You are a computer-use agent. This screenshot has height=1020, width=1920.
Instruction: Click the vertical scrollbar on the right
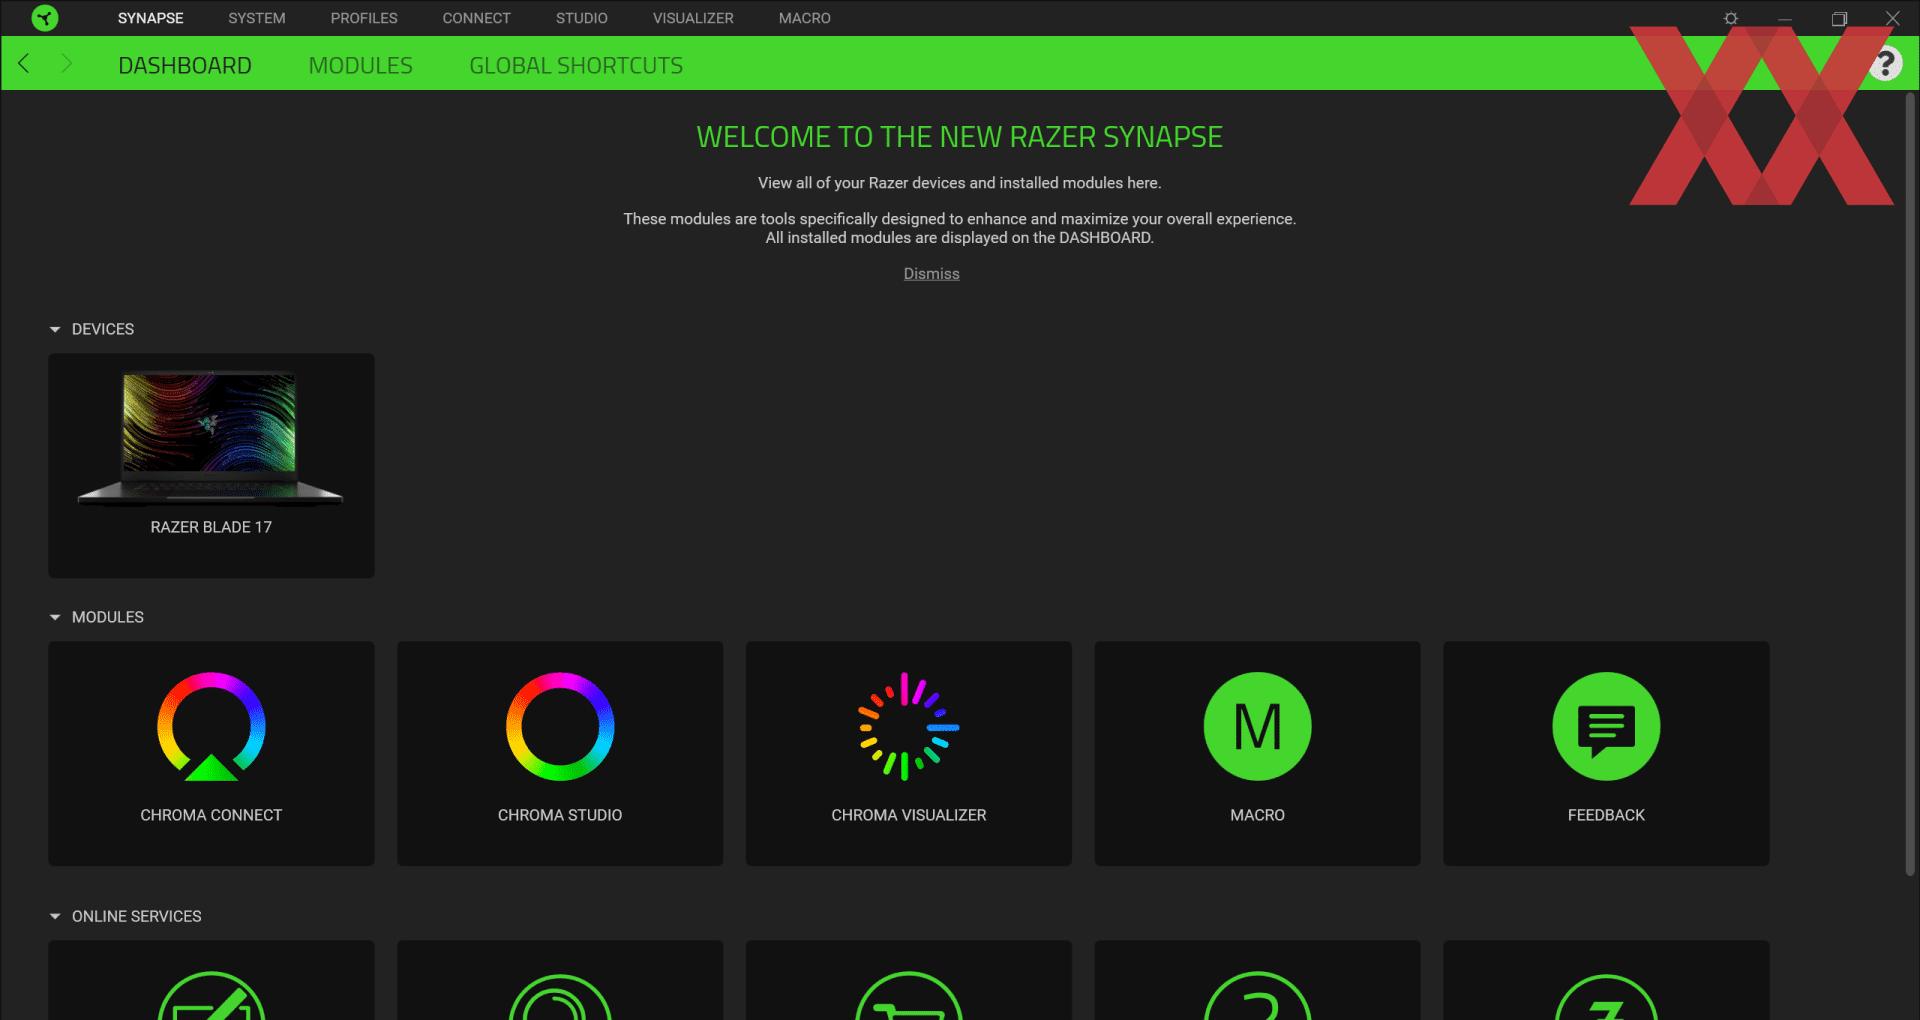pos(1910,485)
